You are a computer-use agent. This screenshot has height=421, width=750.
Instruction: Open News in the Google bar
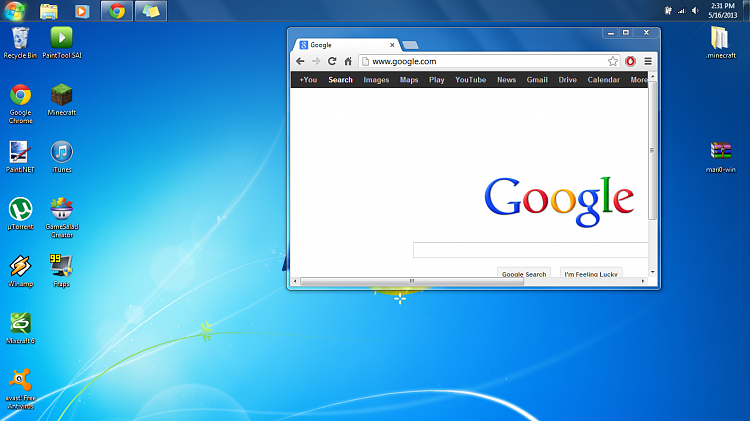coord(506,80)
